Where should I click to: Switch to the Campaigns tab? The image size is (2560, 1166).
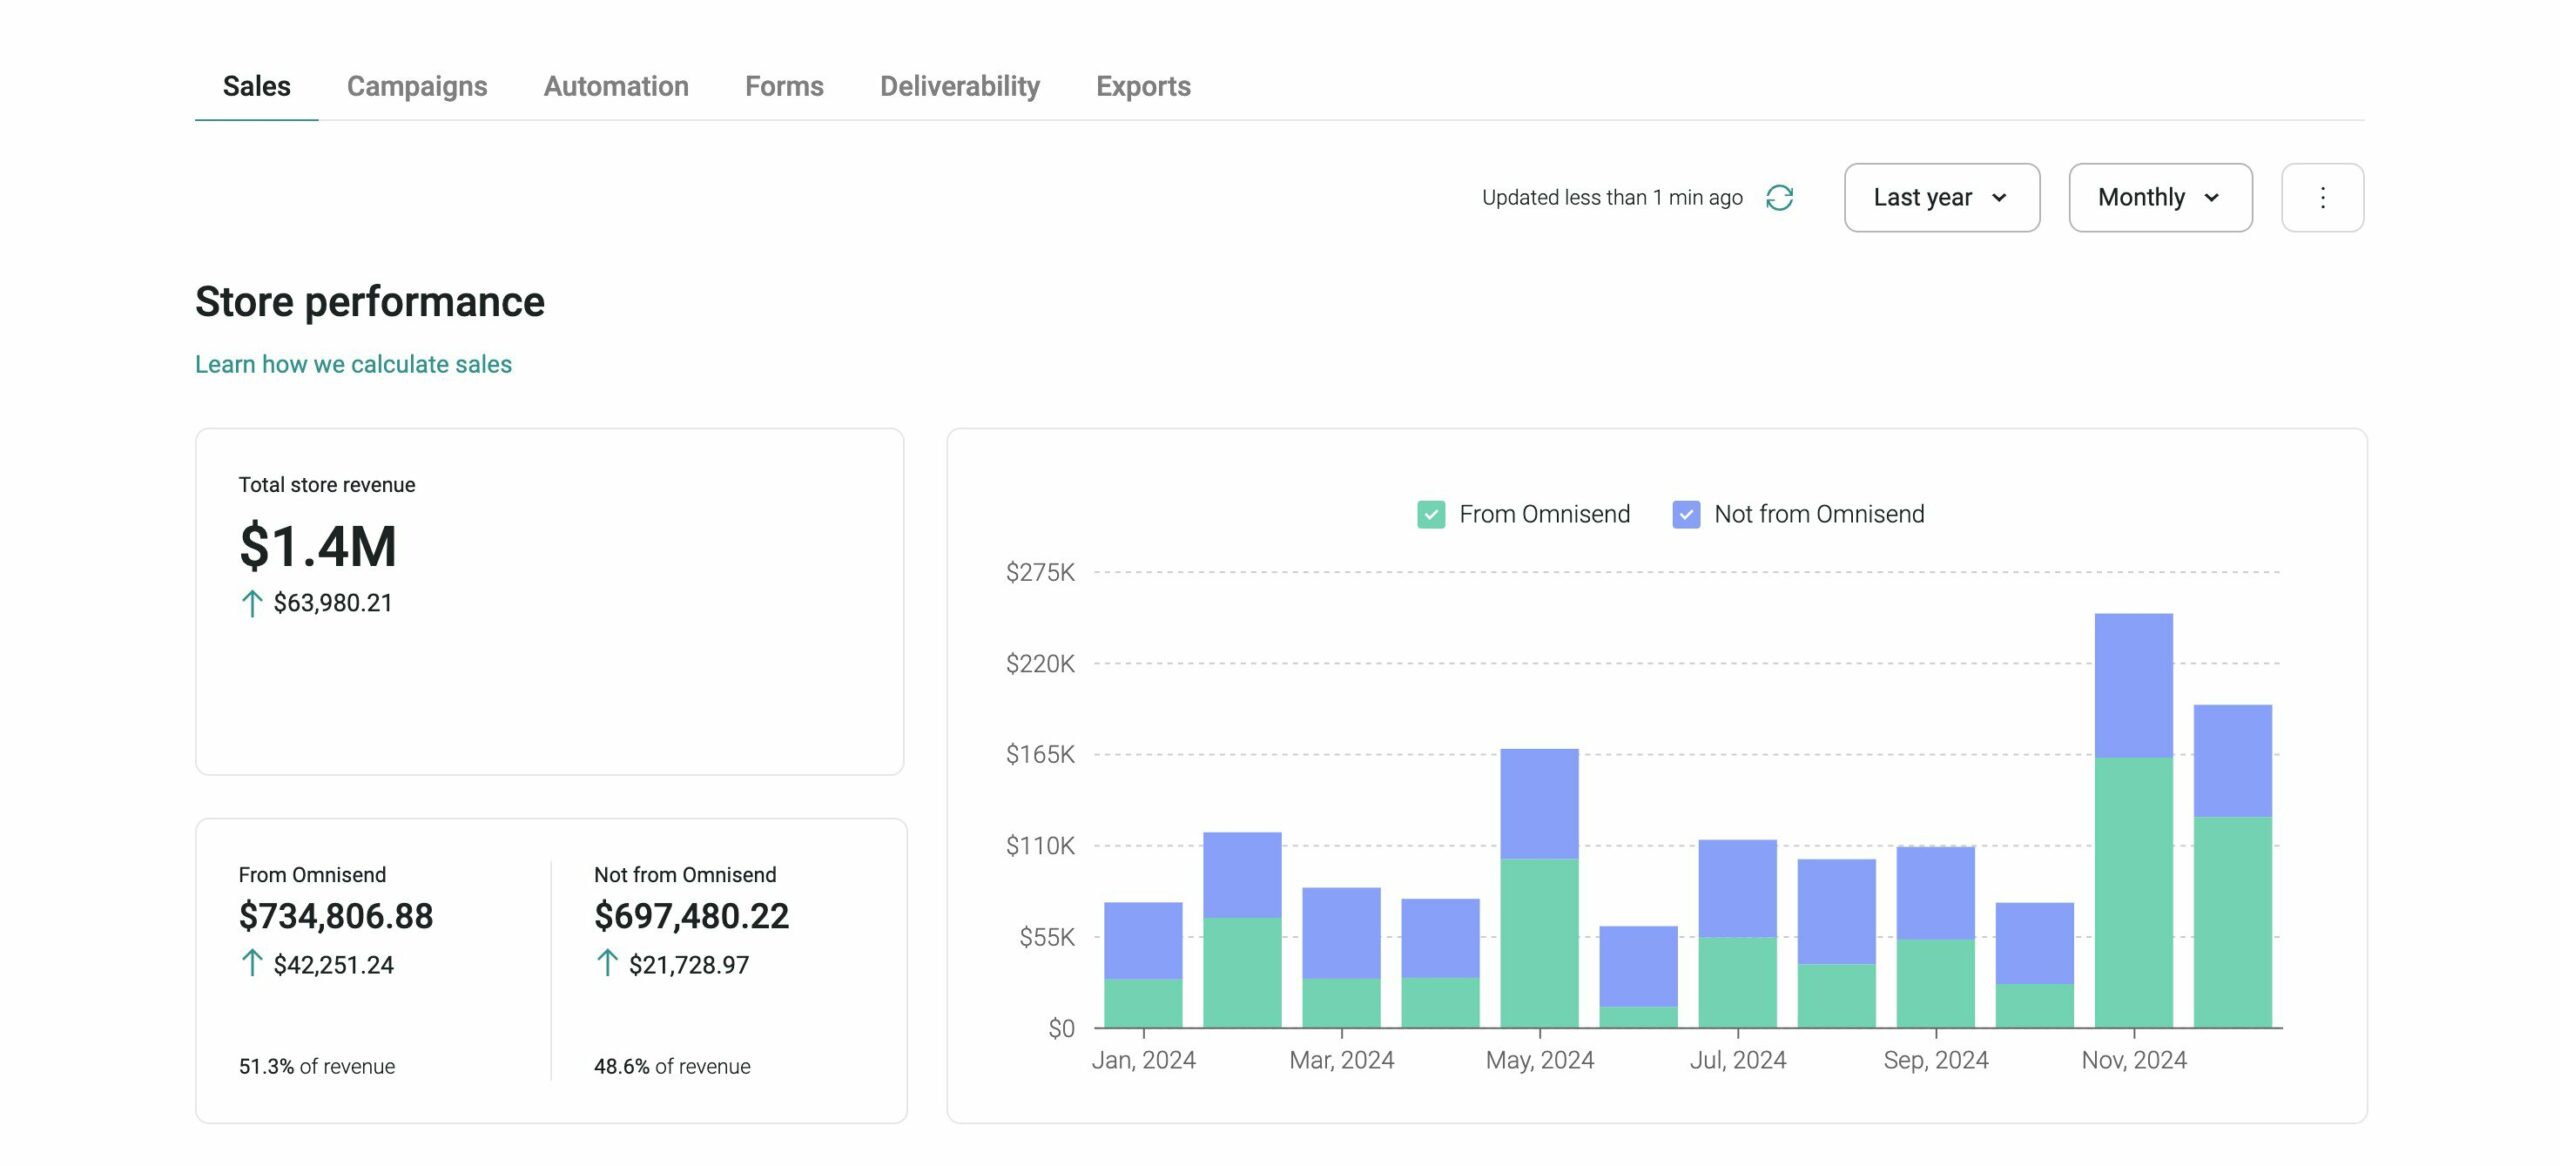click(x=417, y=86)
